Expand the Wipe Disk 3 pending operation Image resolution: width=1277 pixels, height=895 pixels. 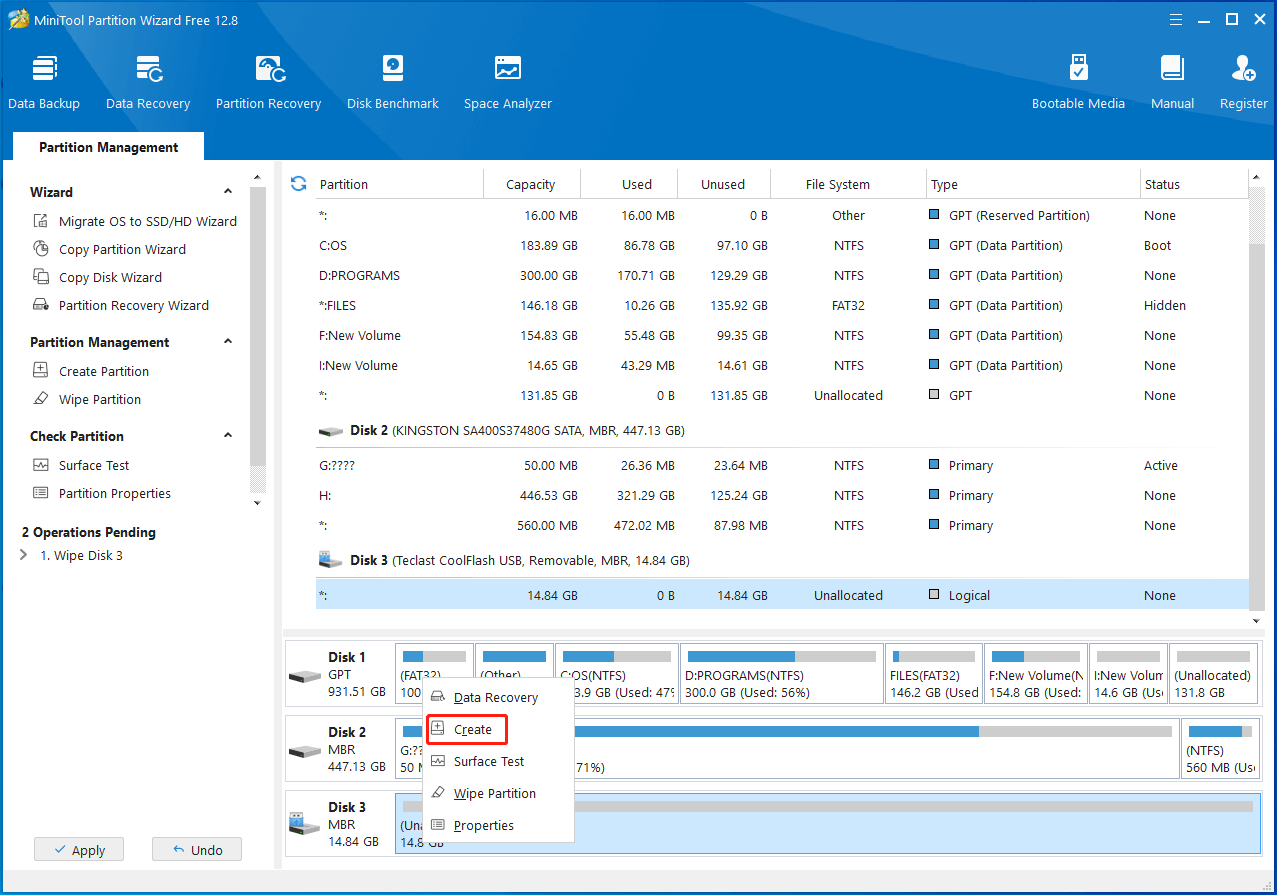coord(24,555)
